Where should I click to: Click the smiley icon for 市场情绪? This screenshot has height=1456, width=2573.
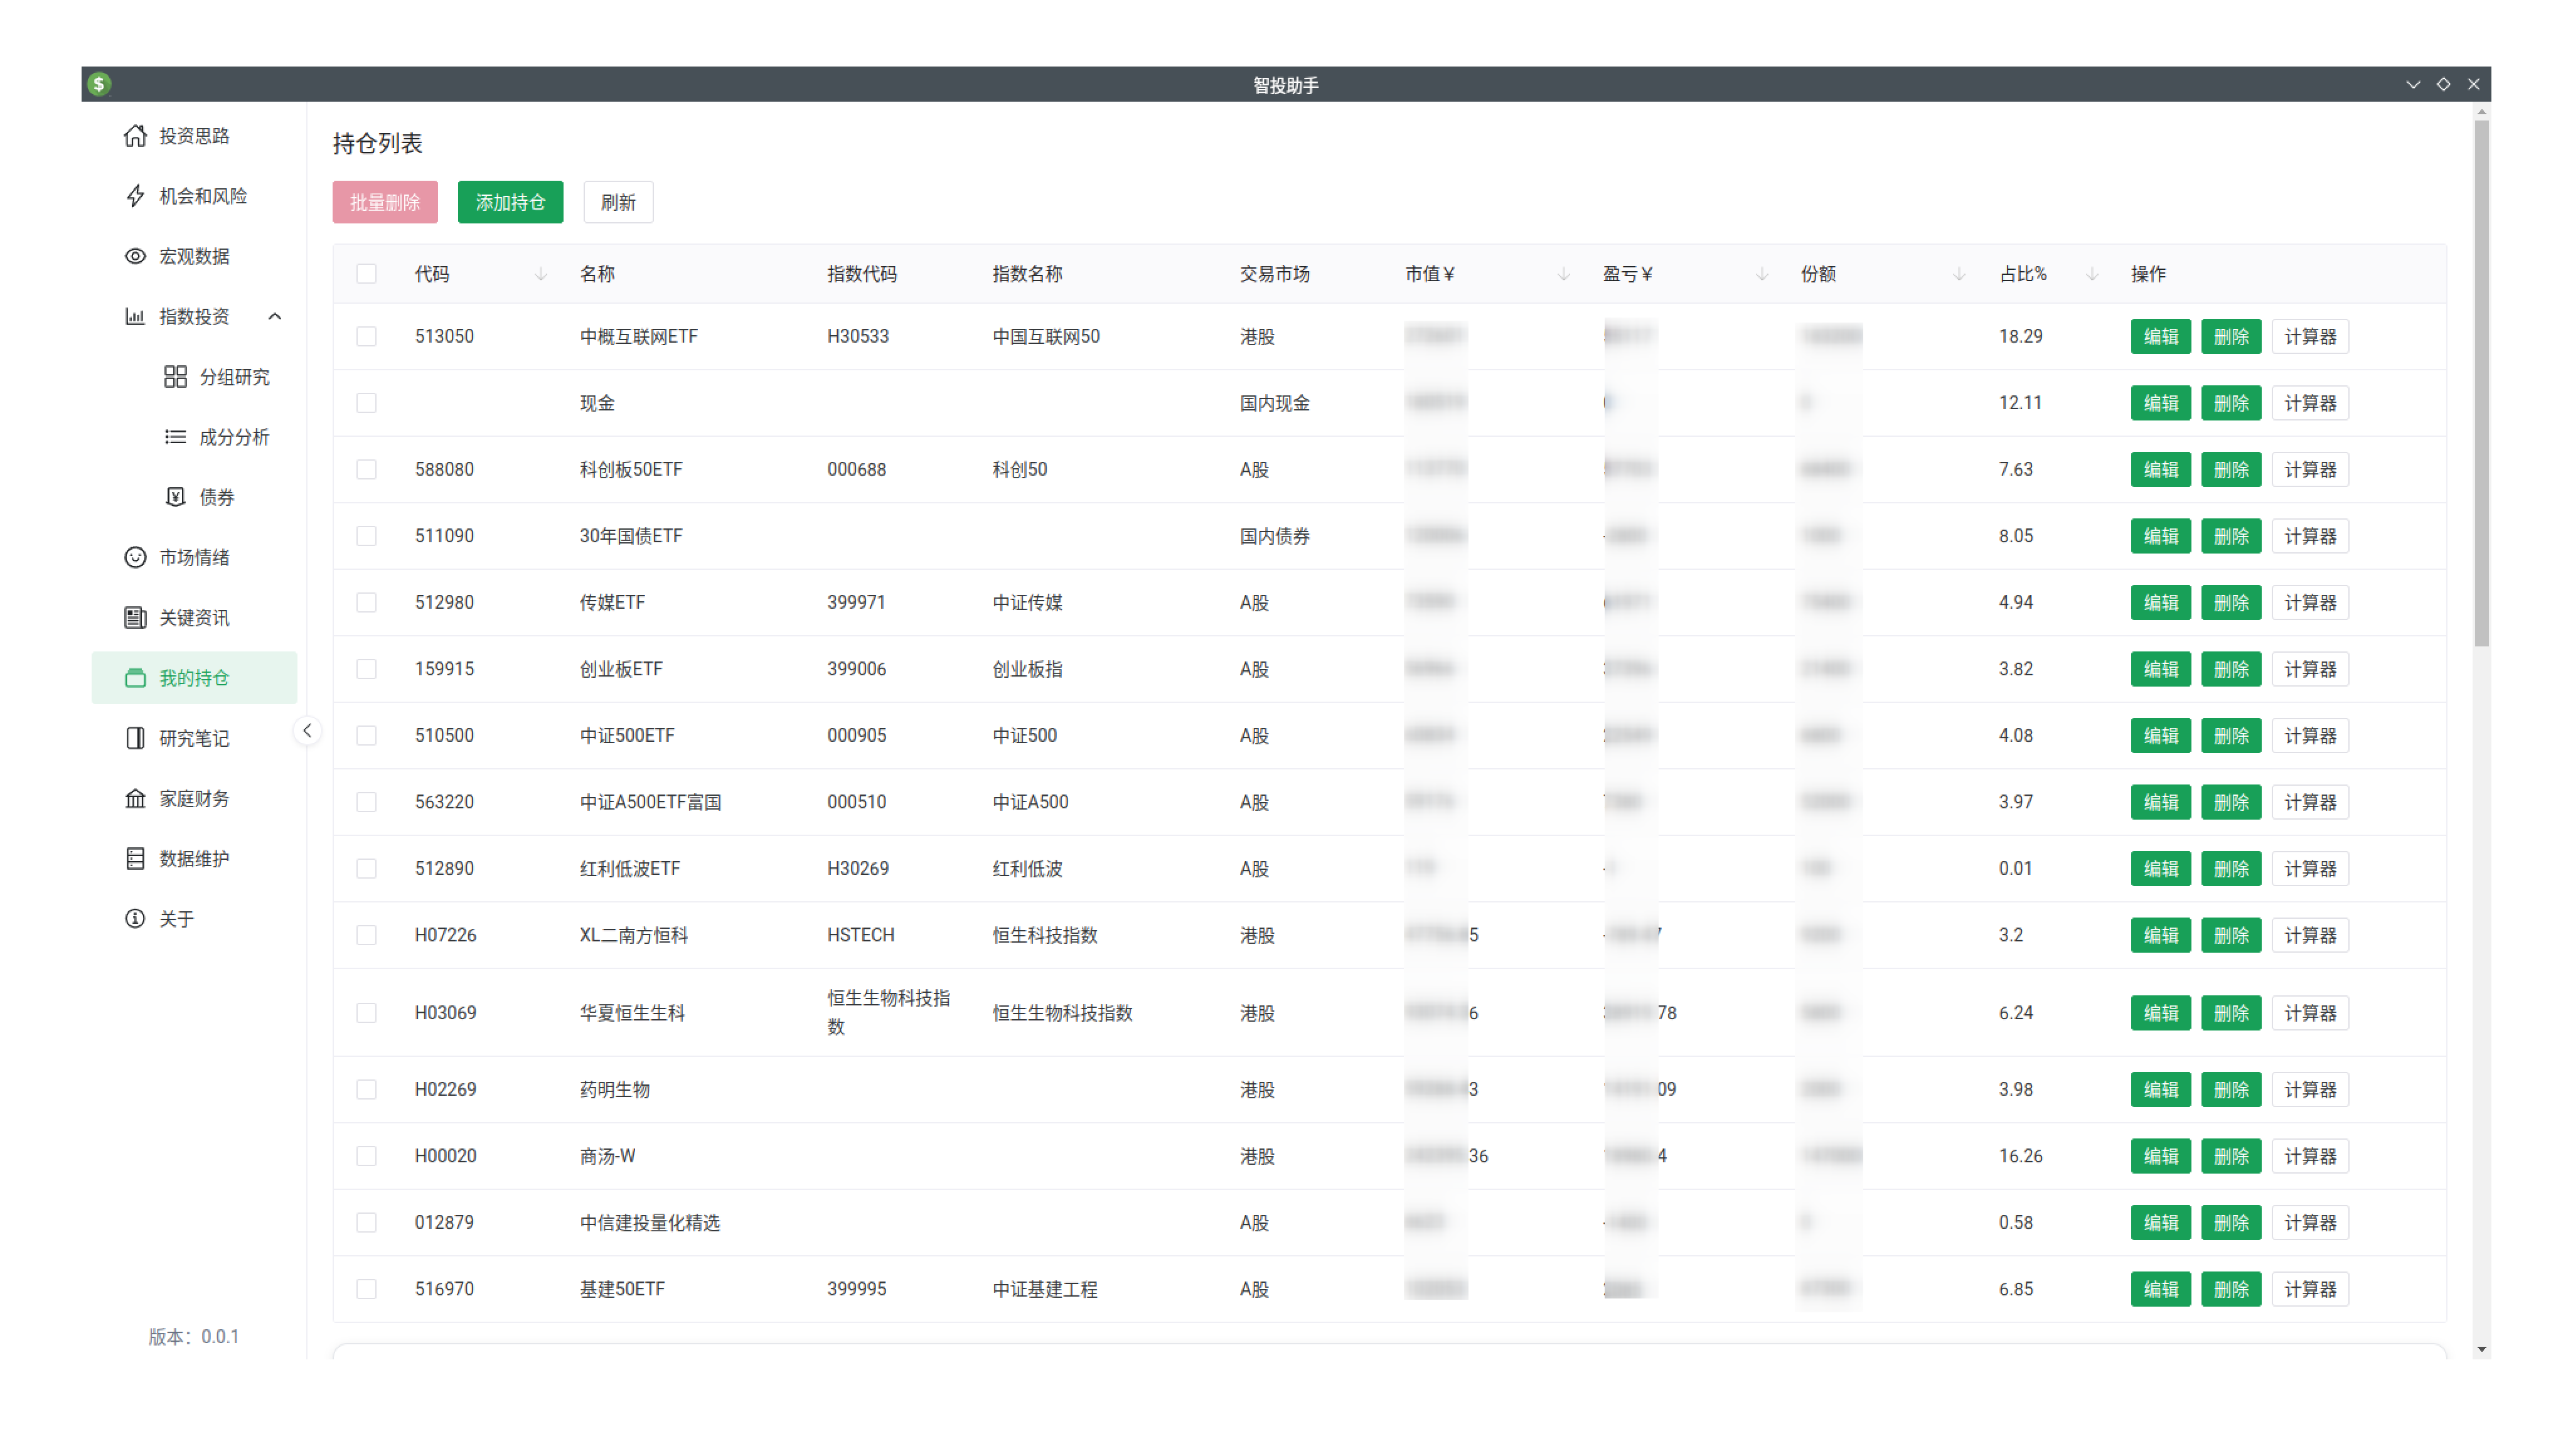[135, 557]
